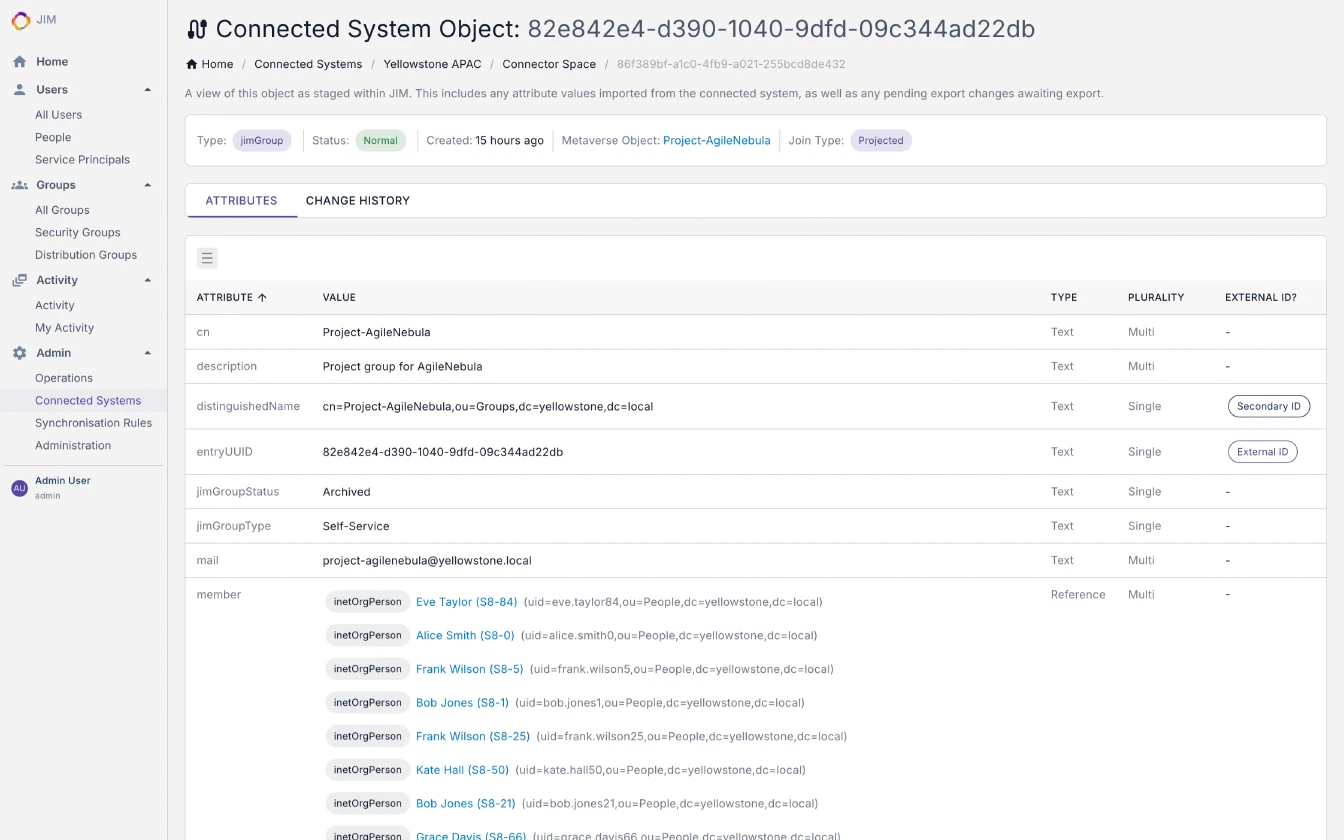Screen dimensions: 1344x840
Task: Select the Activity icon in the sidebar
Action: tap(18, 280)
